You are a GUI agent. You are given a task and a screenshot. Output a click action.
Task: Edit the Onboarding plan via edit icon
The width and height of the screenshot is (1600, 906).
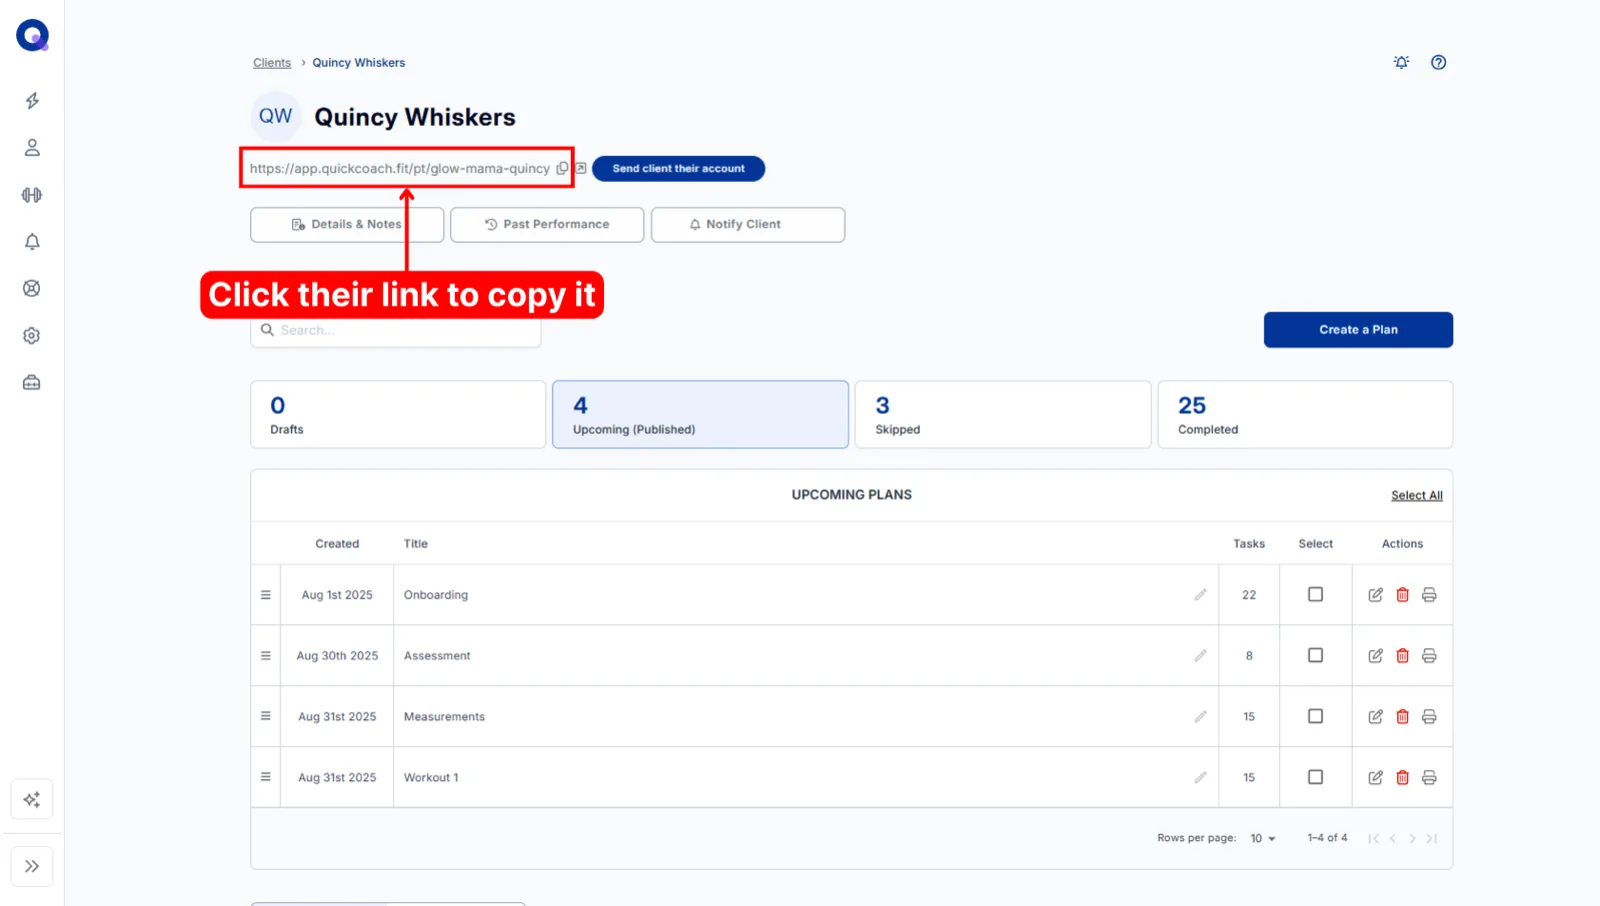pos(1375,595)
